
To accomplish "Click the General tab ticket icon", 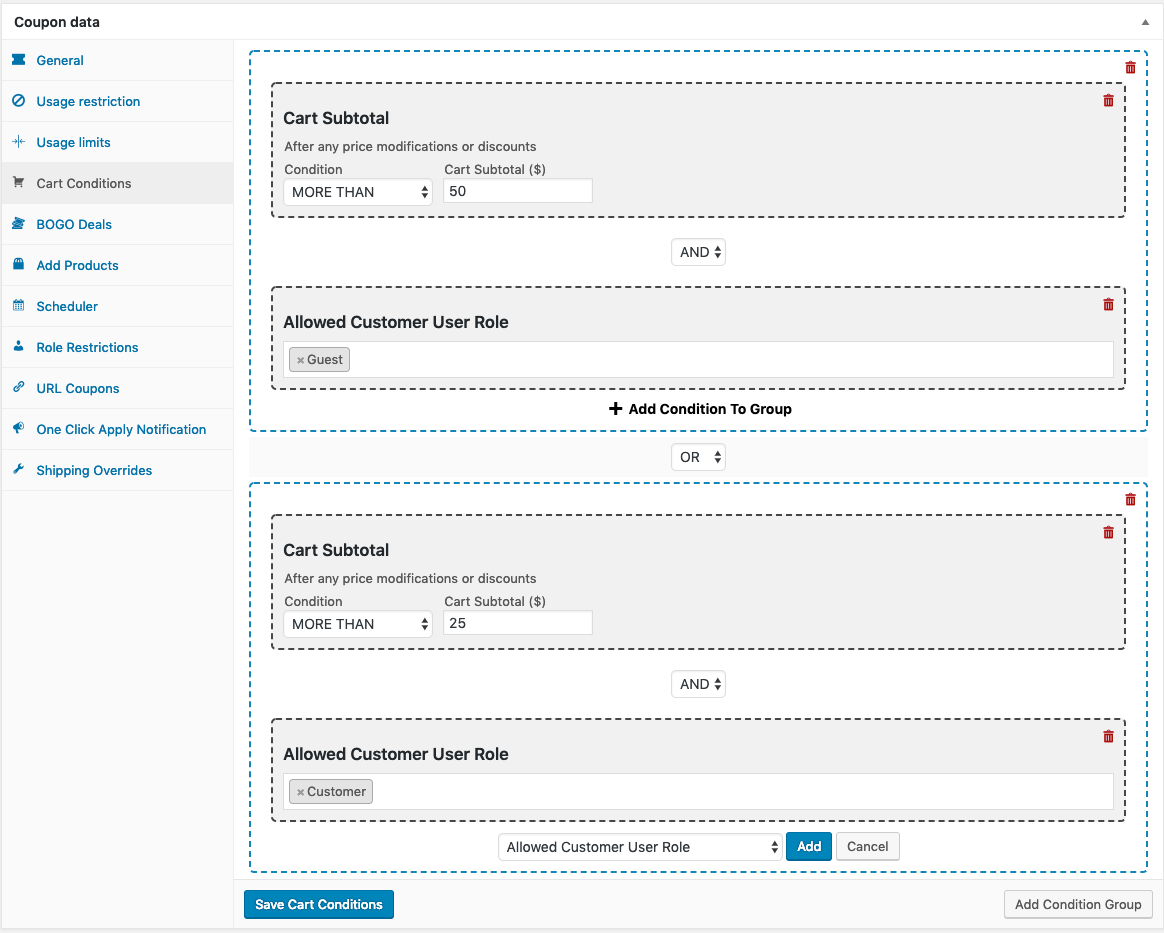I will point(19,59).
